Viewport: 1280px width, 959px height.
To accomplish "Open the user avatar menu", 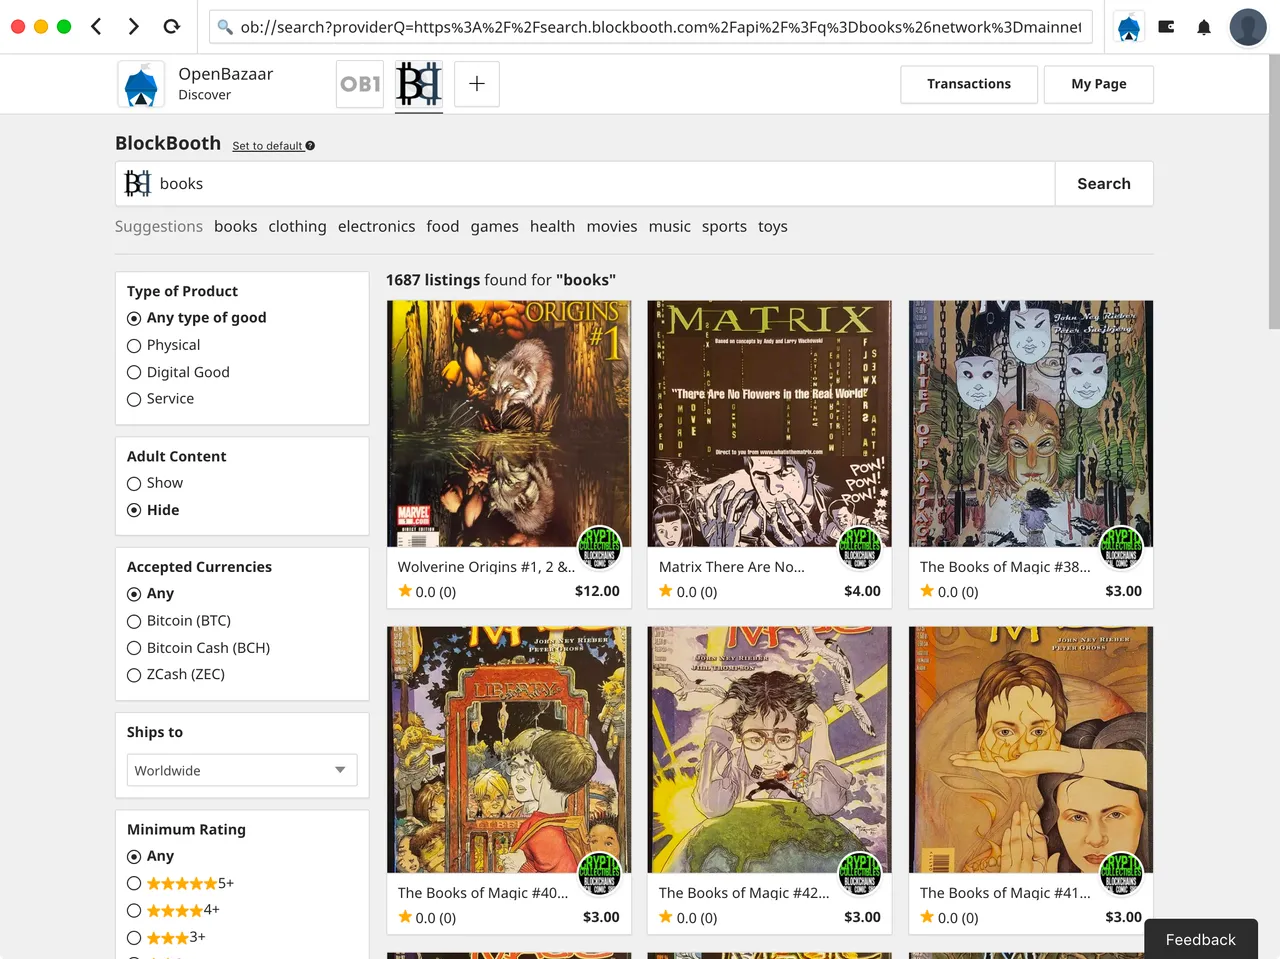I will coord(1248,27).
